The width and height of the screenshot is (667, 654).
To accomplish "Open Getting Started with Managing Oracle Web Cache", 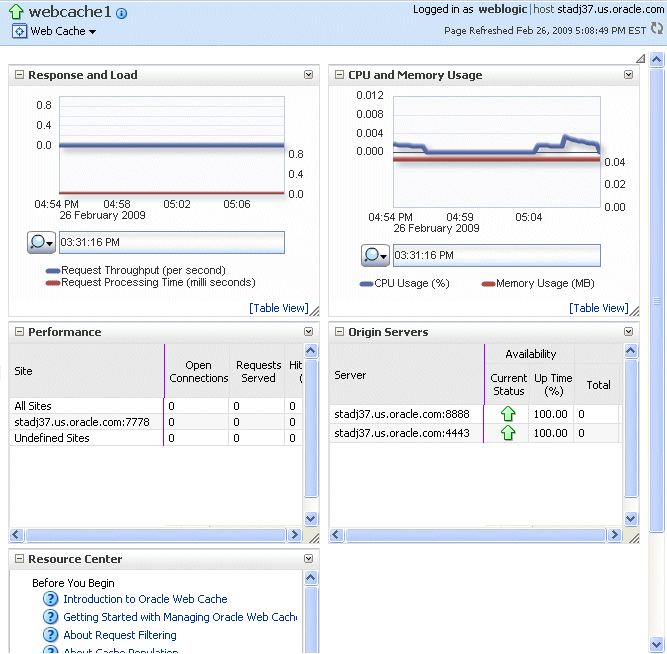I will [x=180, y=617].
